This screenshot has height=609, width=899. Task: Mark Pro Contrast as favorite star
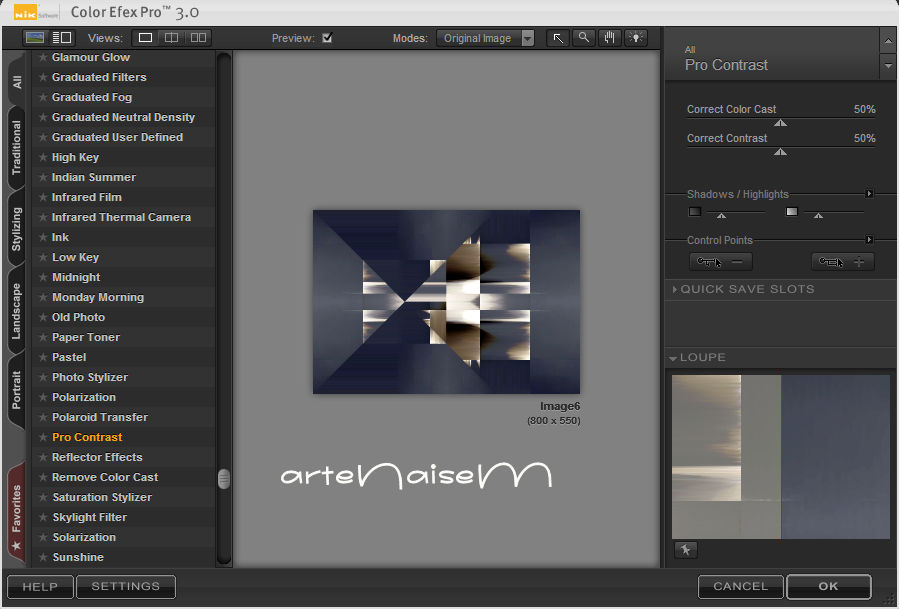click(42, 437)
